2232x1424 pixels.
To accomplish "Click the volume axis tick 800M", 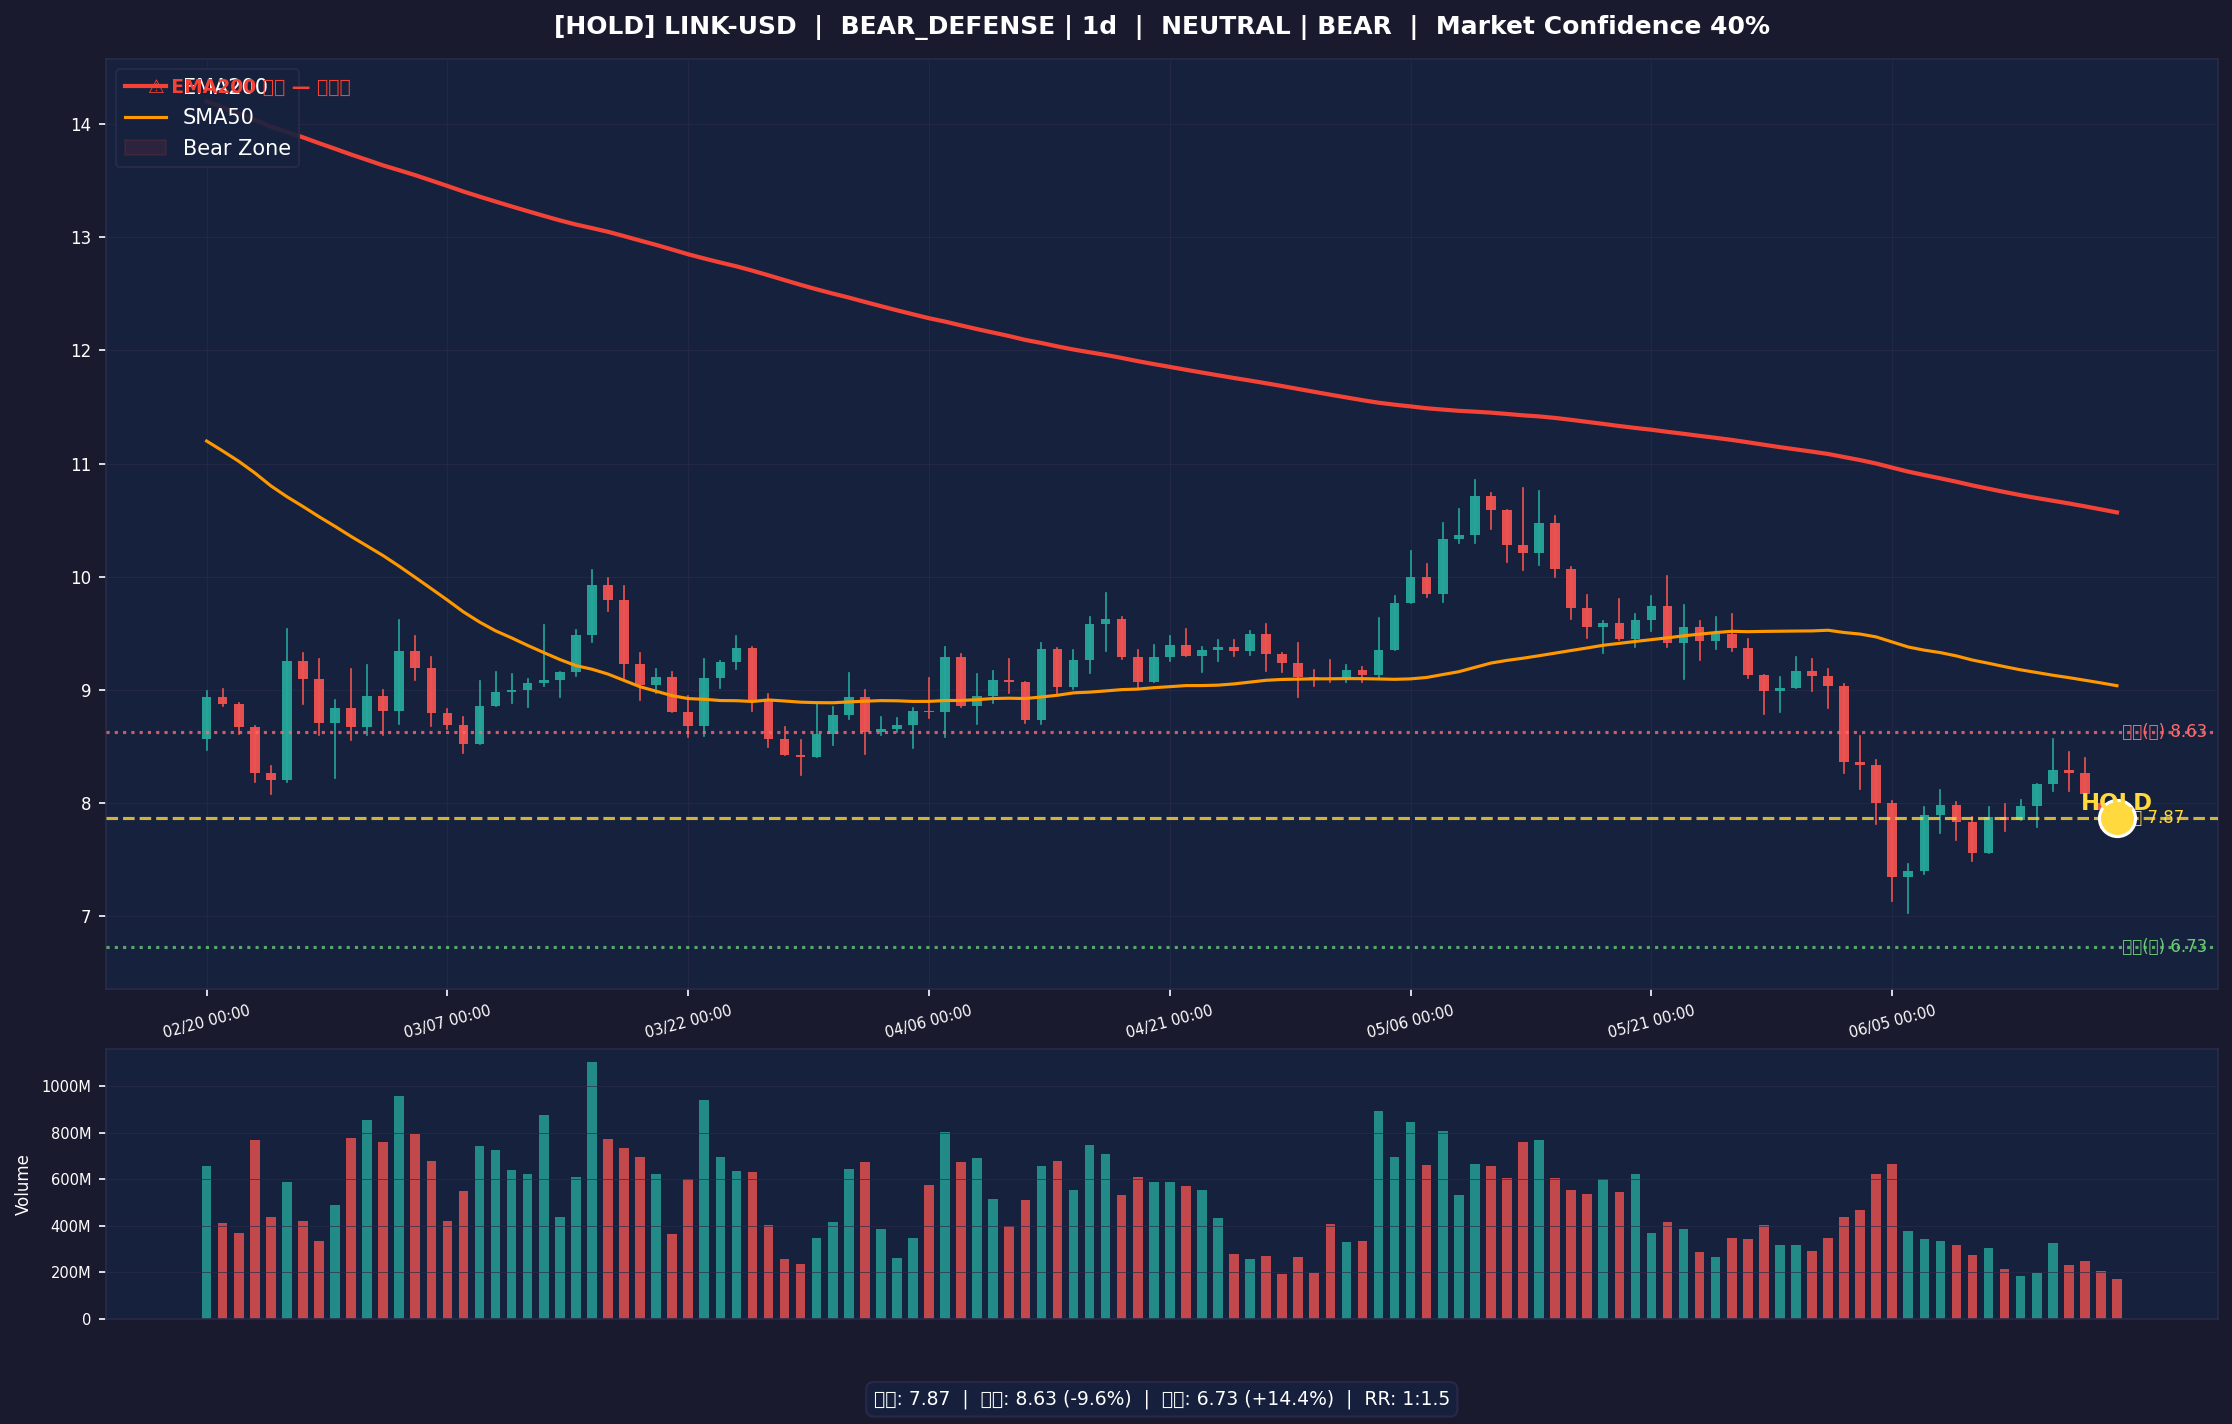I will pyautogui.click(x=71, y=1134).
